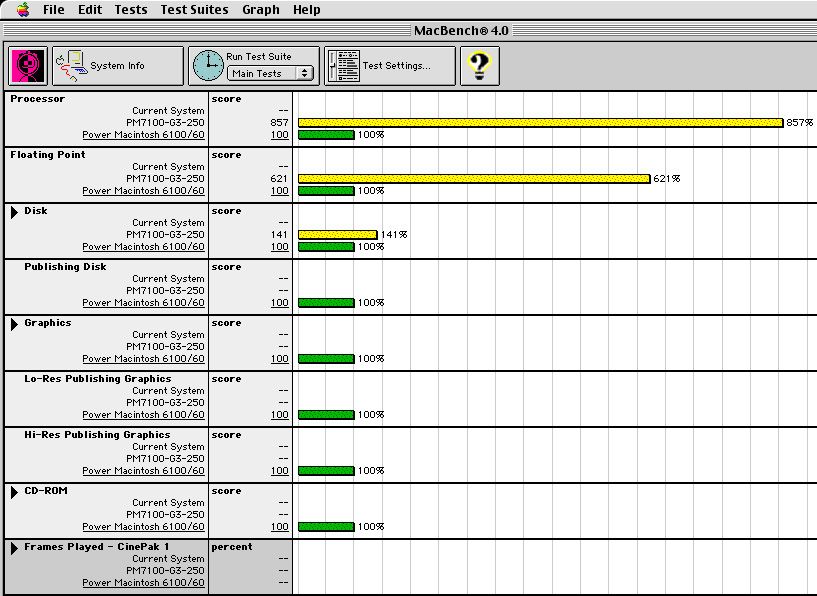Select Main Tests suite dropdown
The height and width of the screenshot is (596, 817).
[270, 73]
